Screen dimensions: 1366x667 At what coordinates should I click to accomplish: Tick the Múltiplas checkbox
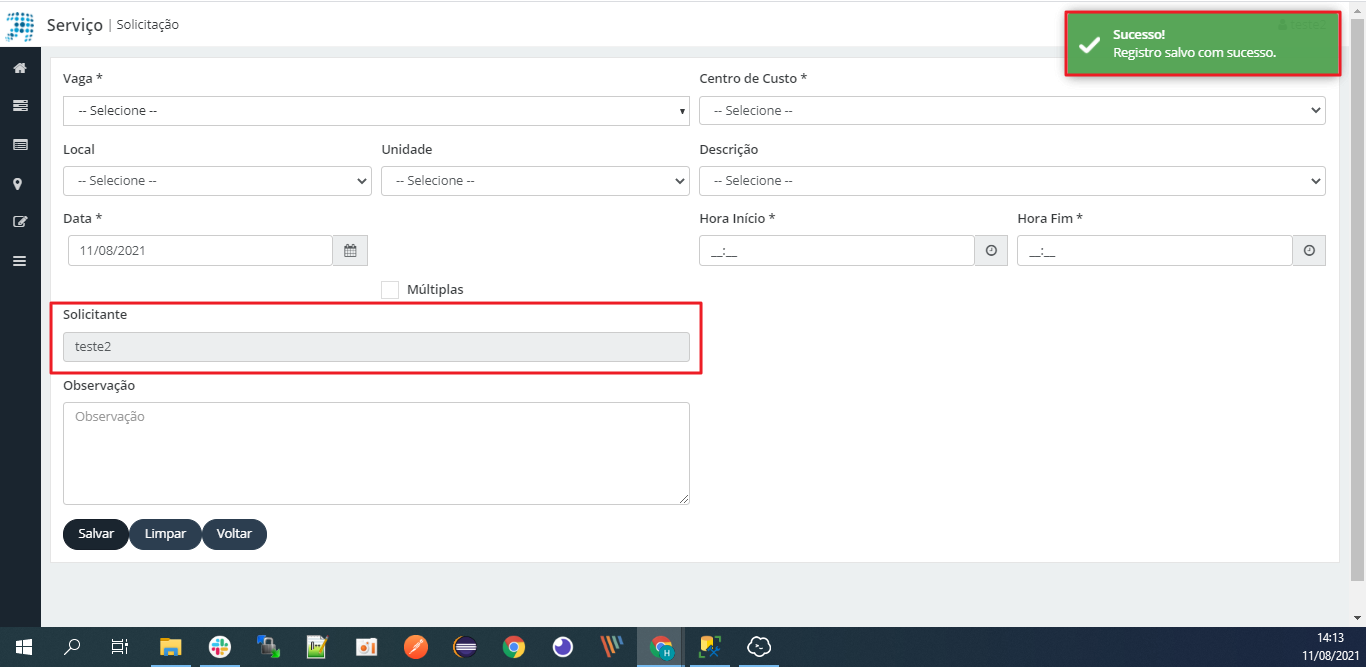(390, 289)
